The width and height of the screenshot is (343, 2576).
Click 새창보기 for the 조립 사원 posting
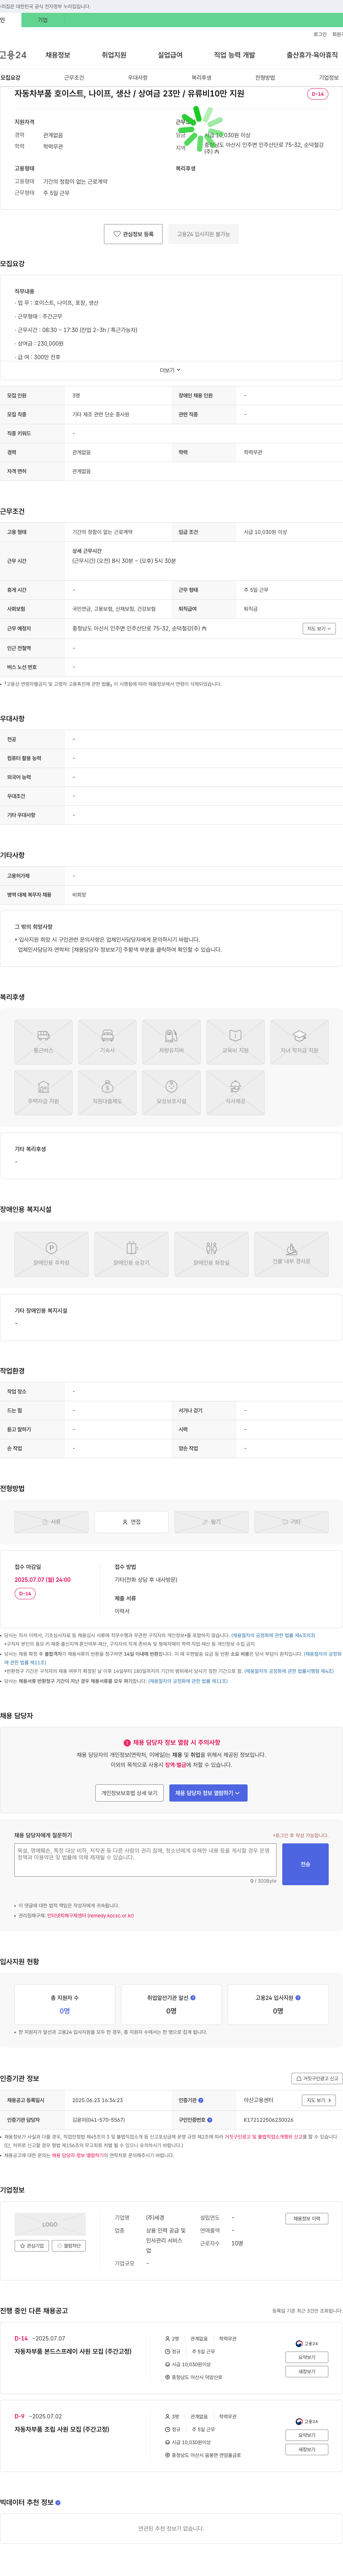point(307,2449)
